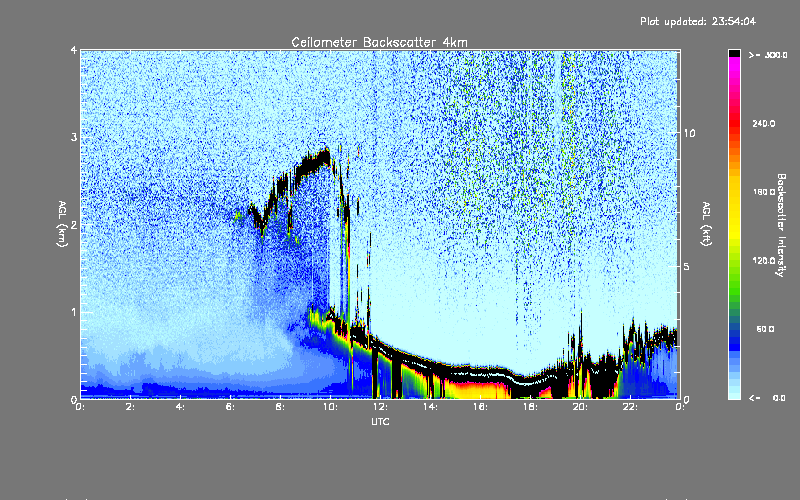The width and height of the screenshot is (800, 500).
Task: Select the '14:' tick on the UTC axis
Action: point(430,407)
